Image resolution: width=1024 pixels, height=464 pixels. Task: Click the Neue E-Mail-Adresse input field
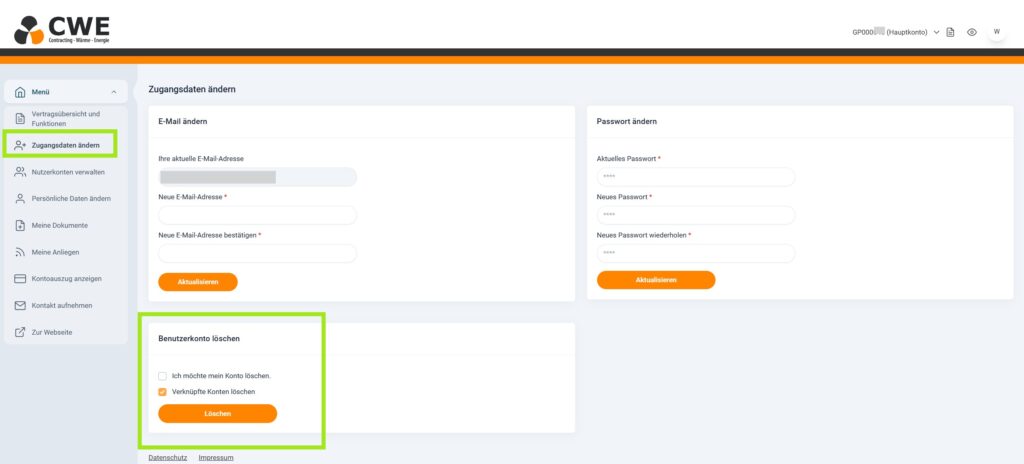257,215
